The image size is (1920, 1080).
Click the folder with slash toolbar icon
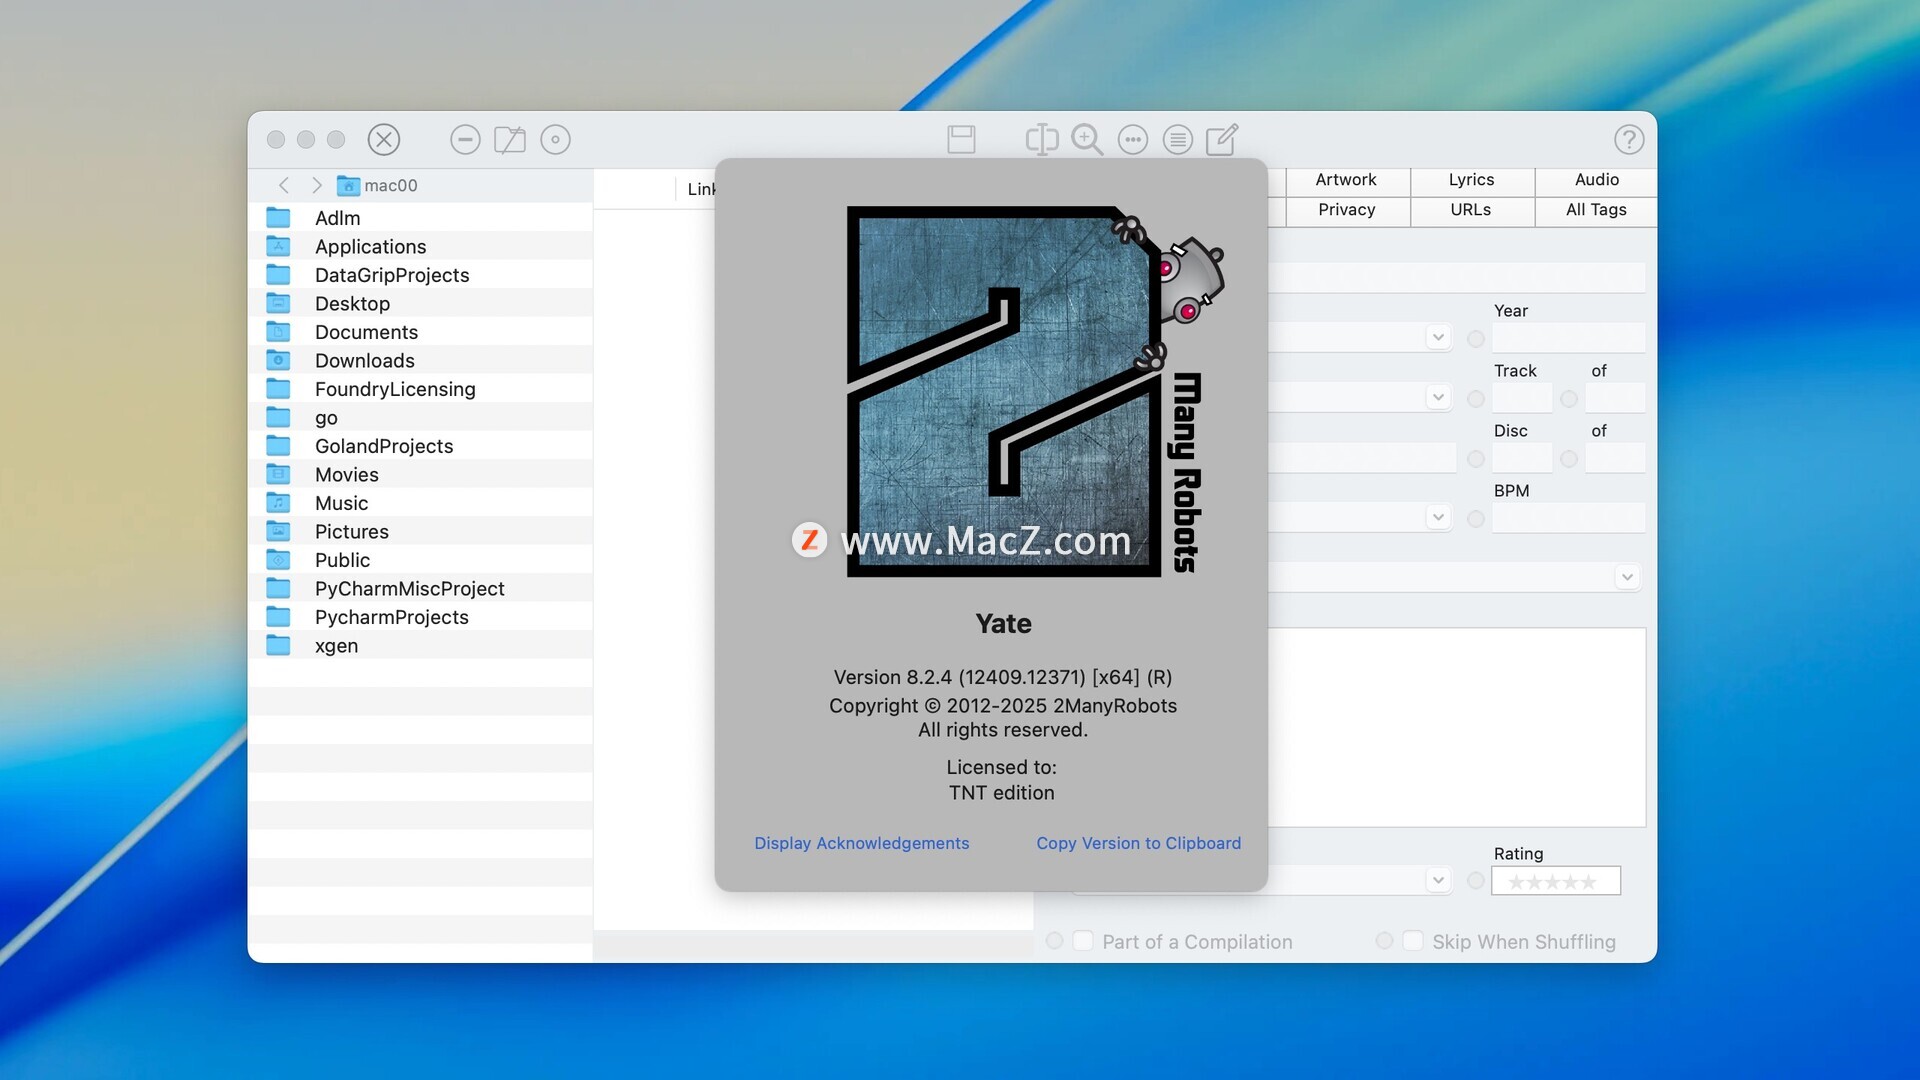[510, 139]
